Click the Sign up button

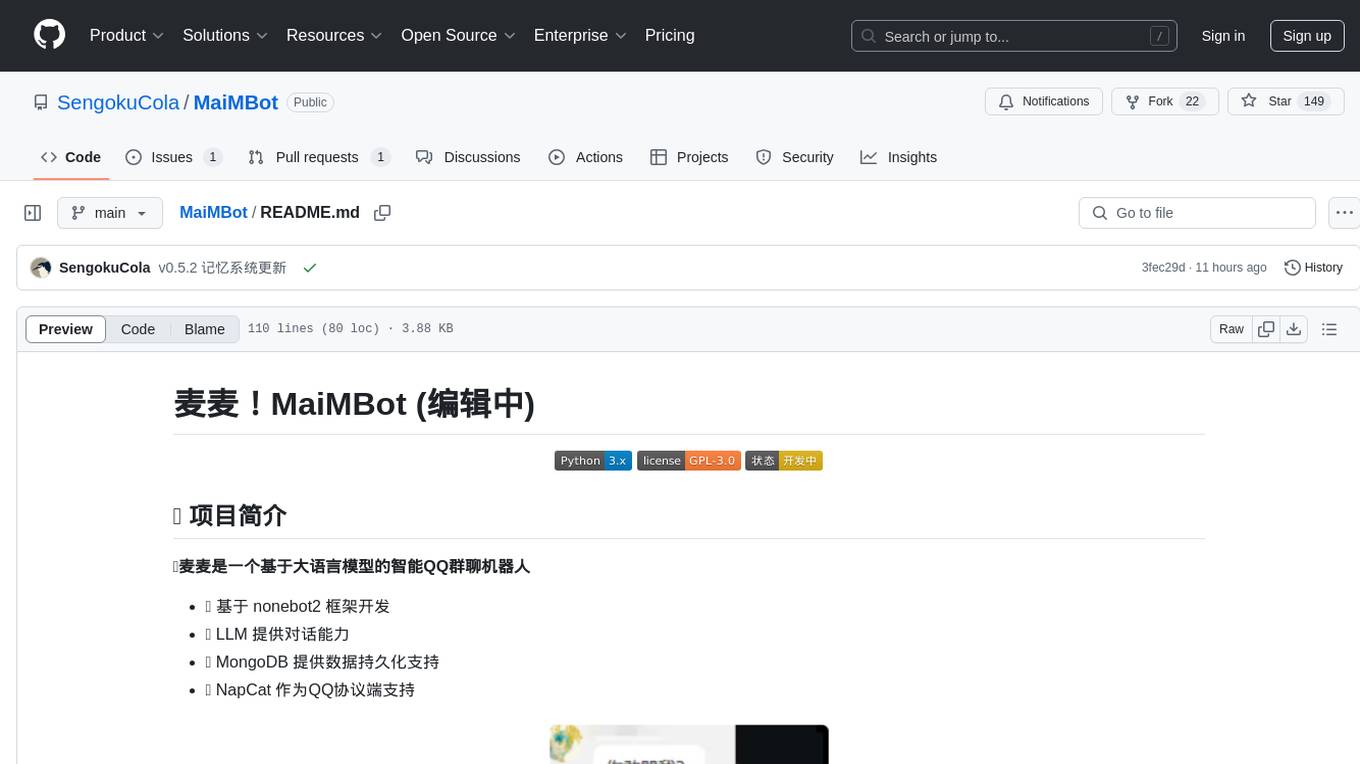point(1307,36)
